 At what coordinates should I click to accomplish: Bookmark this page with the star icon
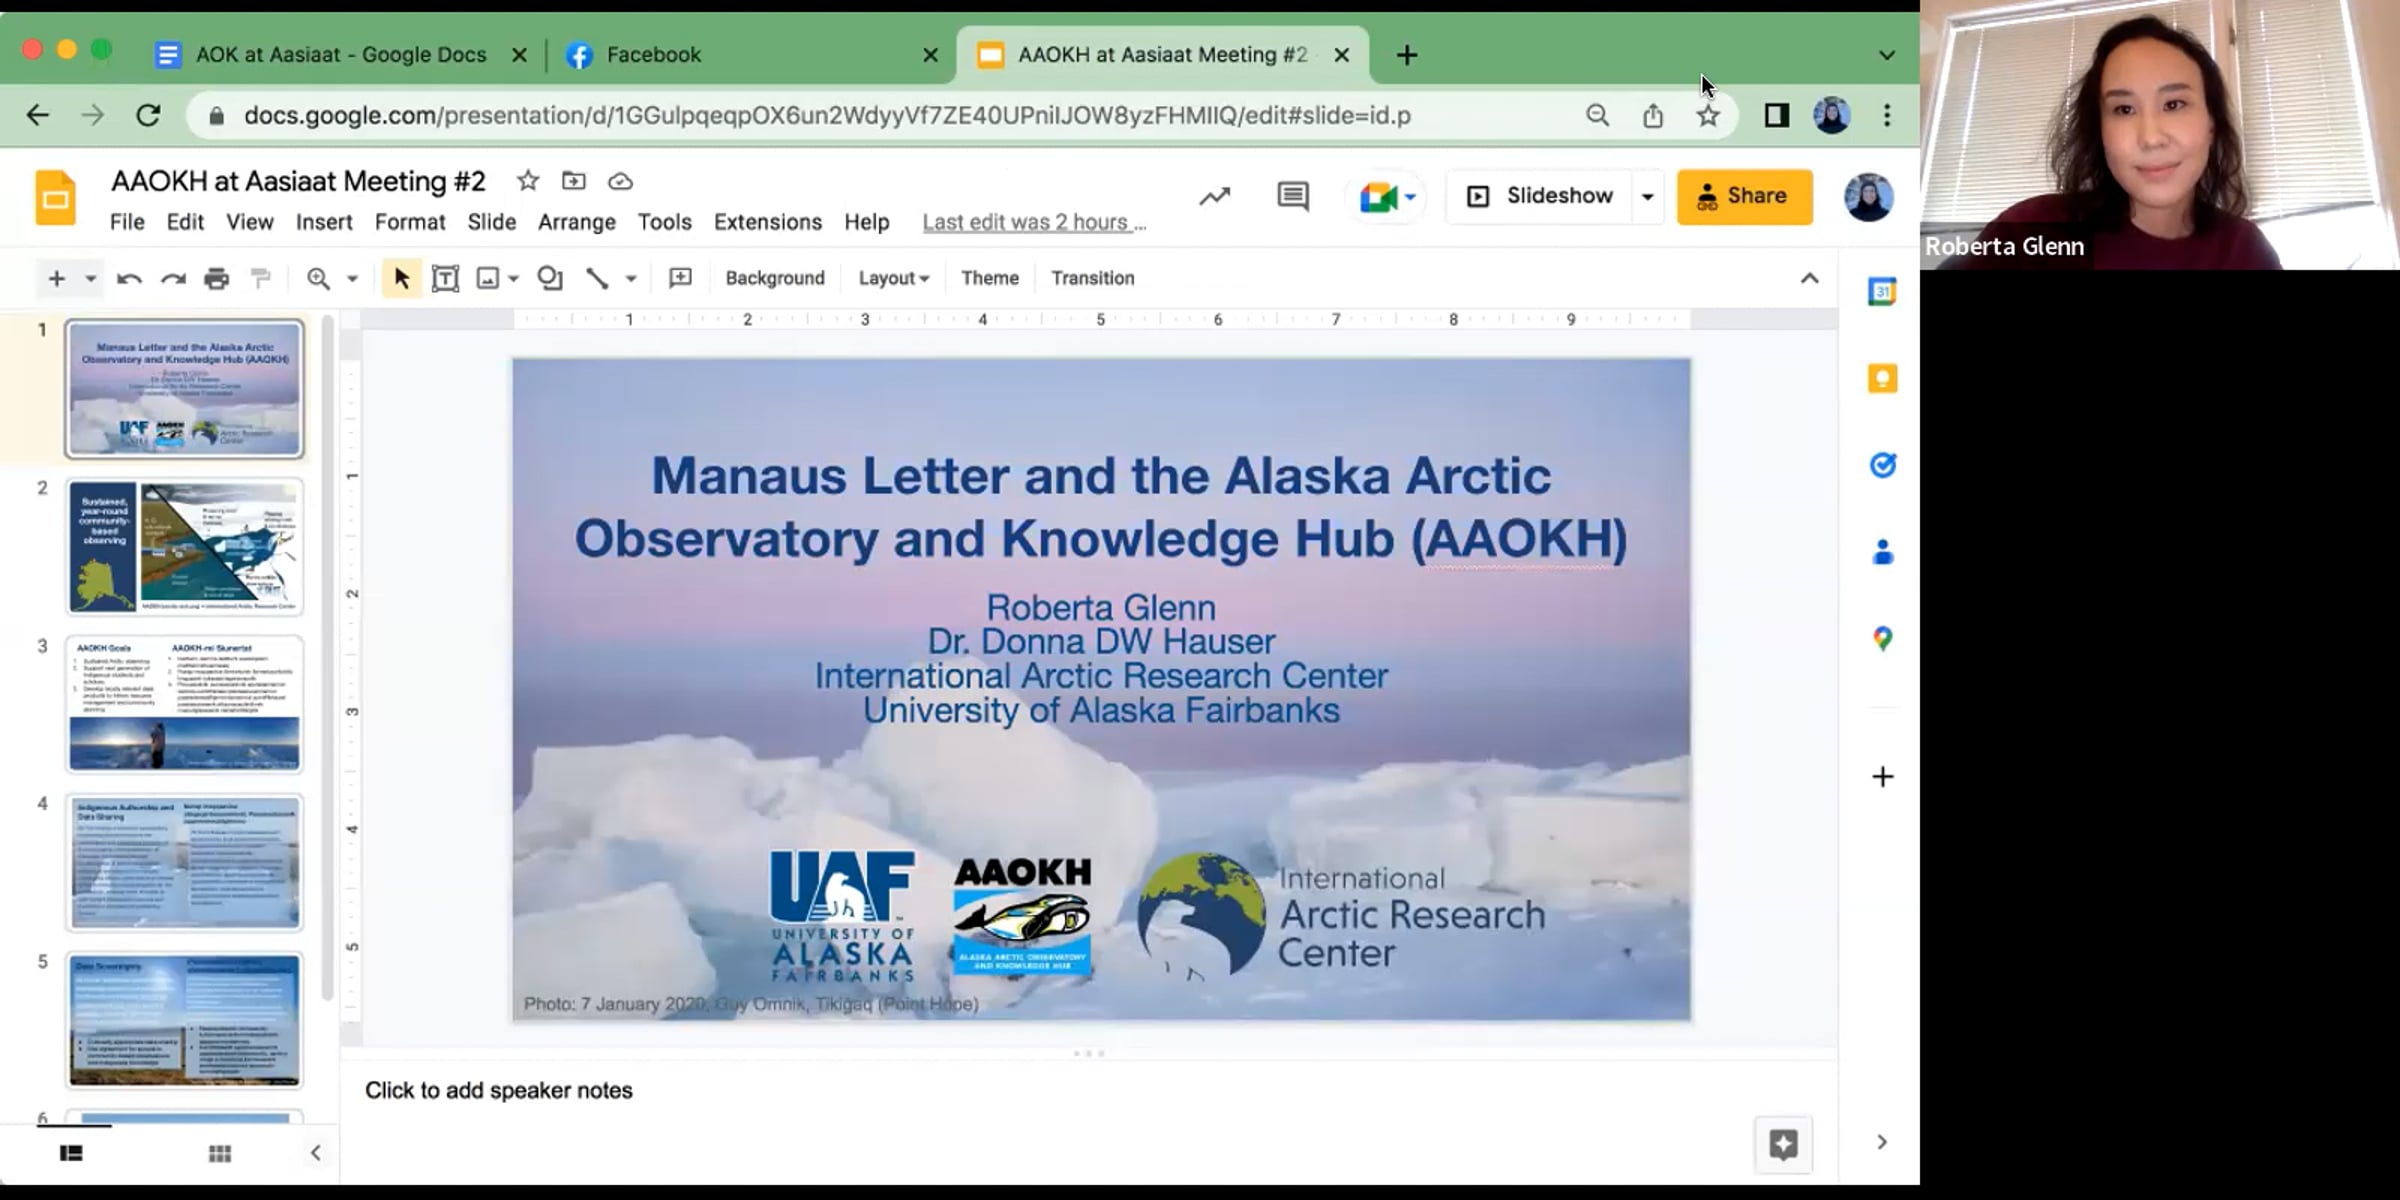click(1708, 116)
